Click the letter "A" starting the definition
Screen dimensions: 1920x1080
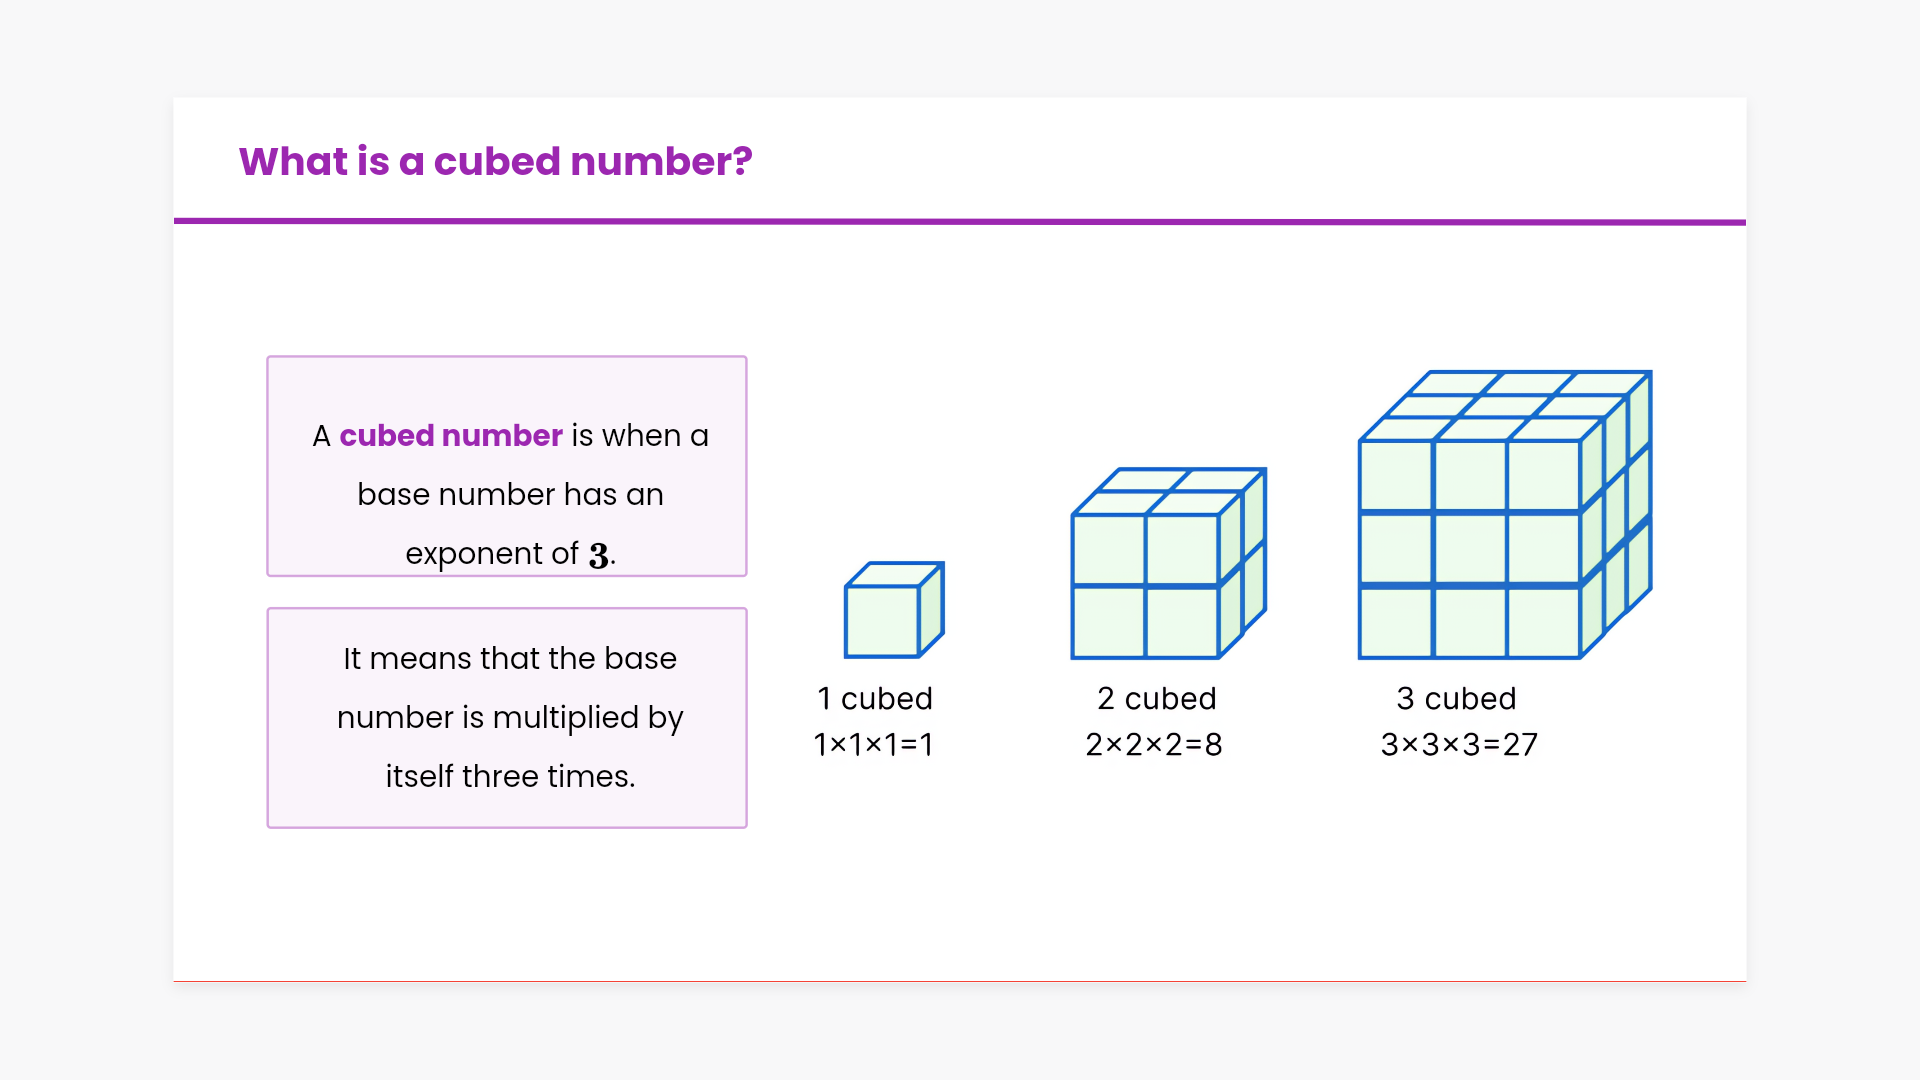tap(321, 436)
